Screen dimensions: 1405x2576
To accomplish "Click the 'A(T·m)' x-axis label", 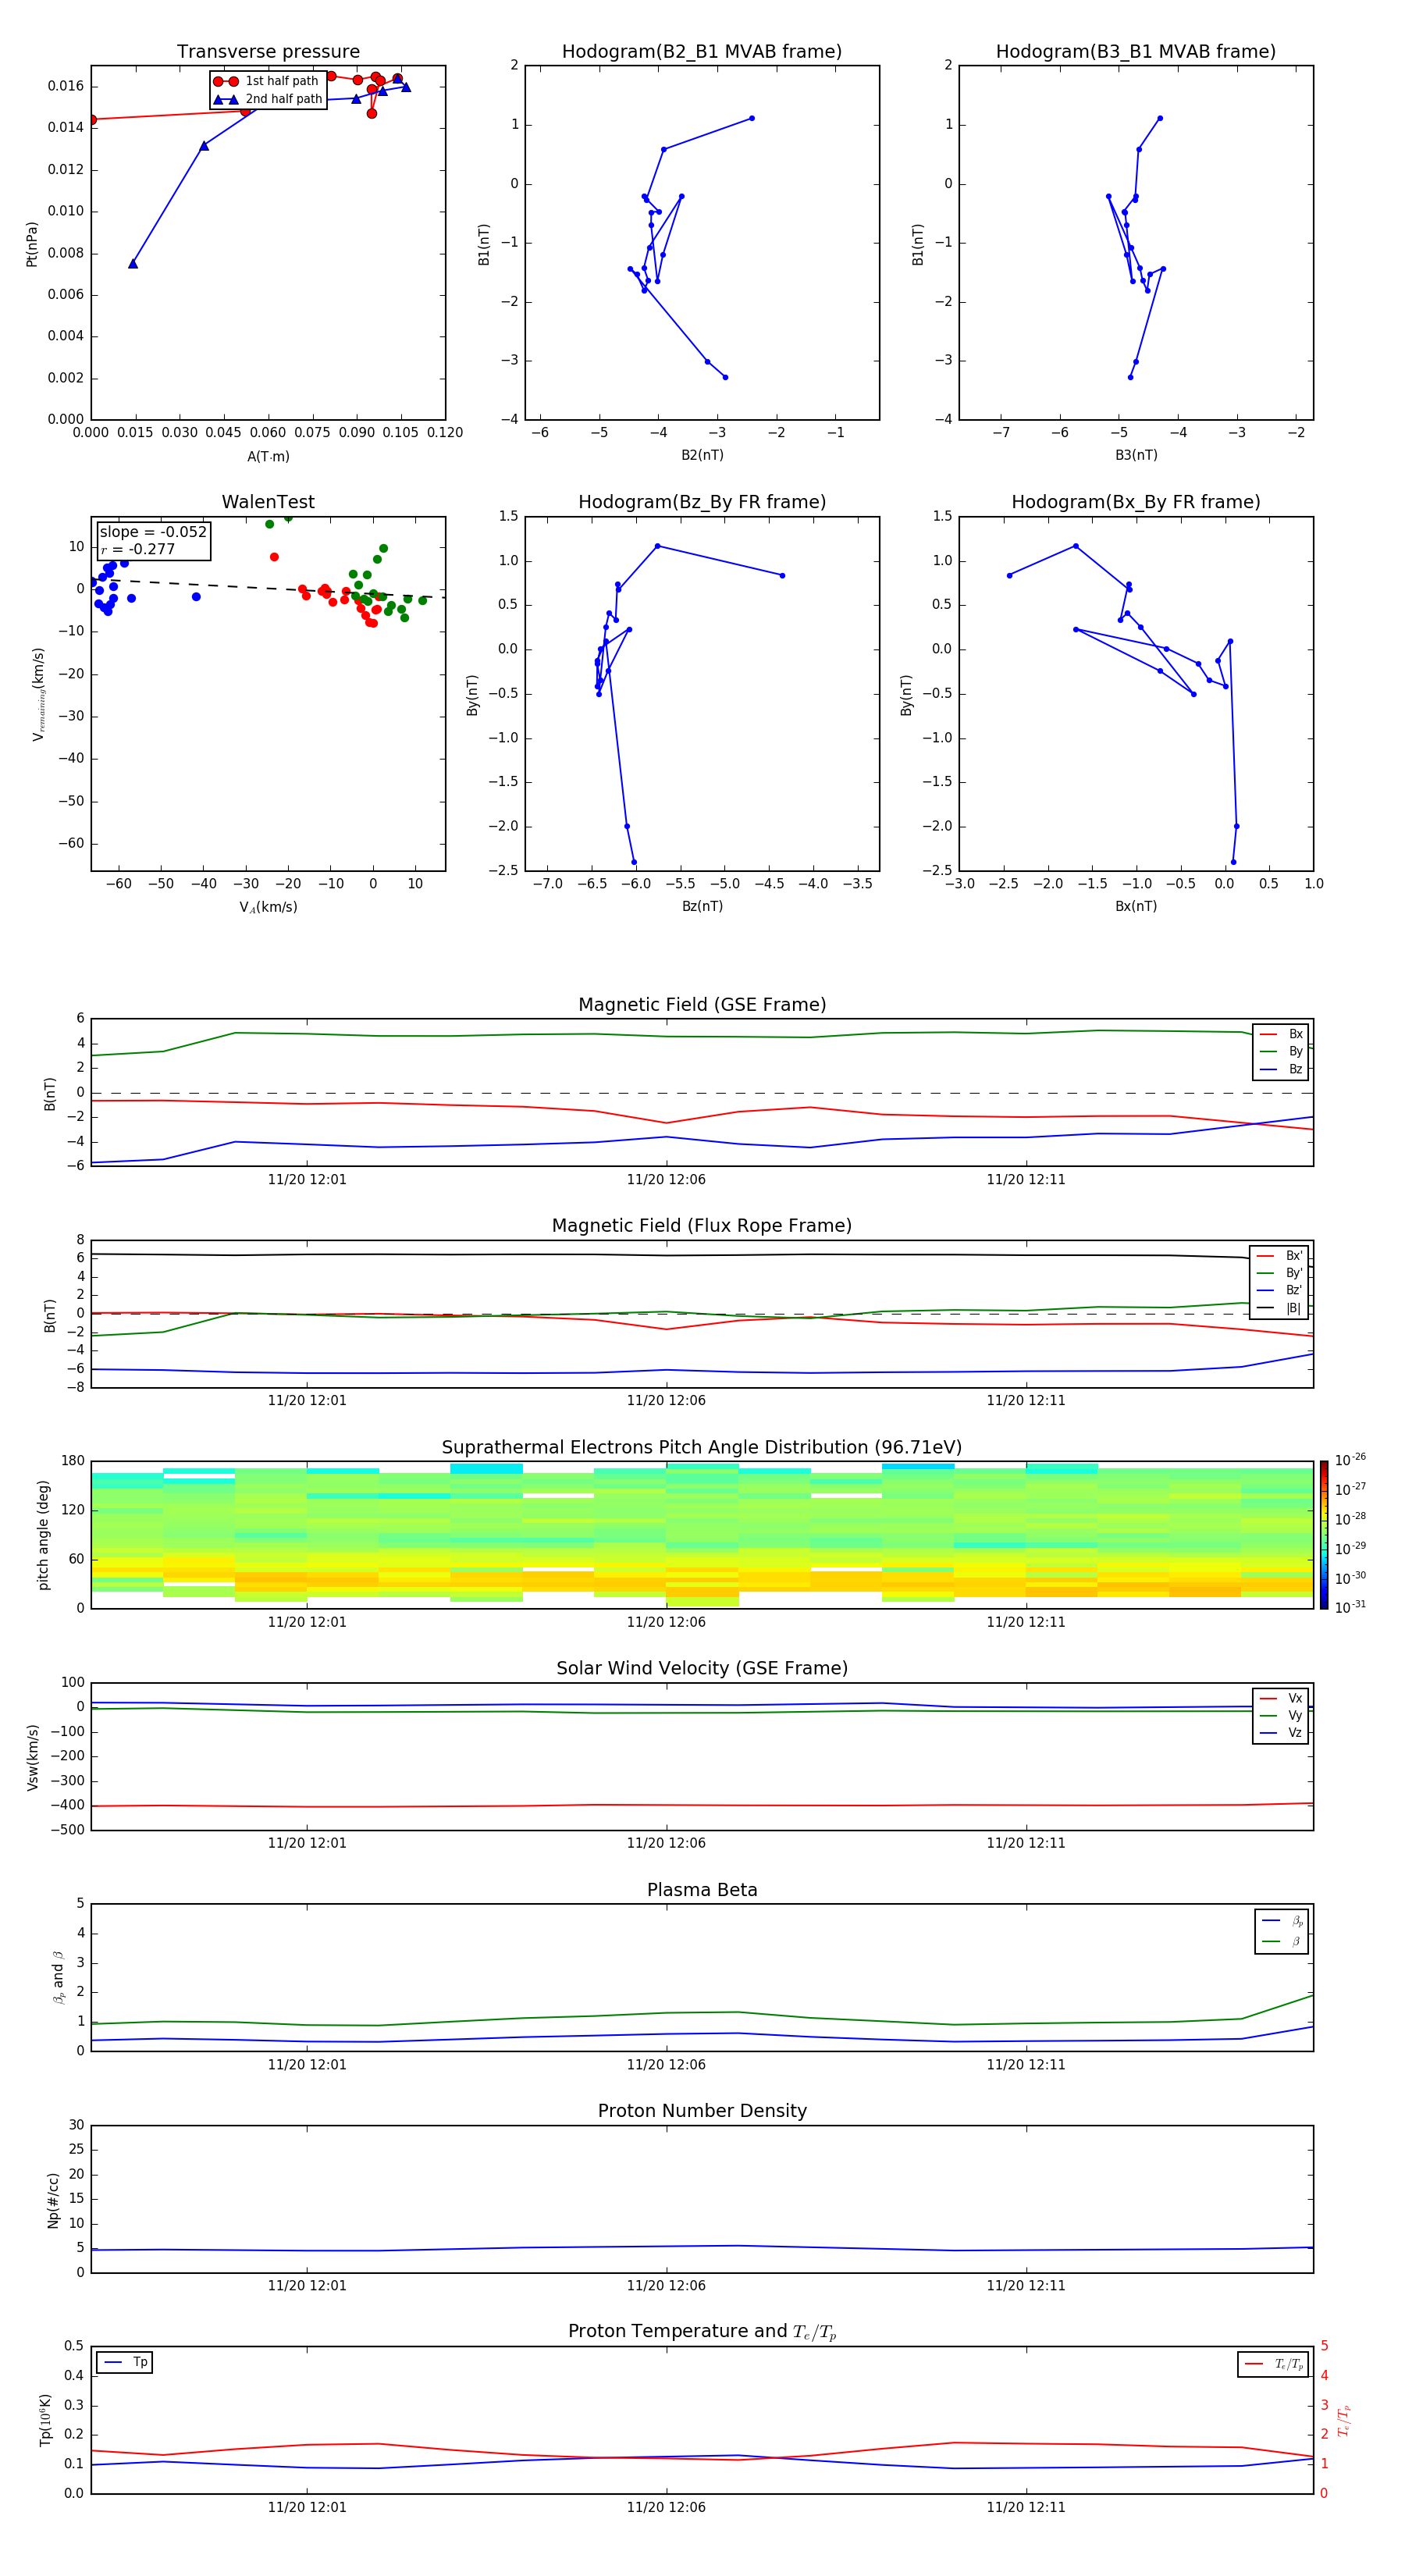I will click(x=268, y=456).
